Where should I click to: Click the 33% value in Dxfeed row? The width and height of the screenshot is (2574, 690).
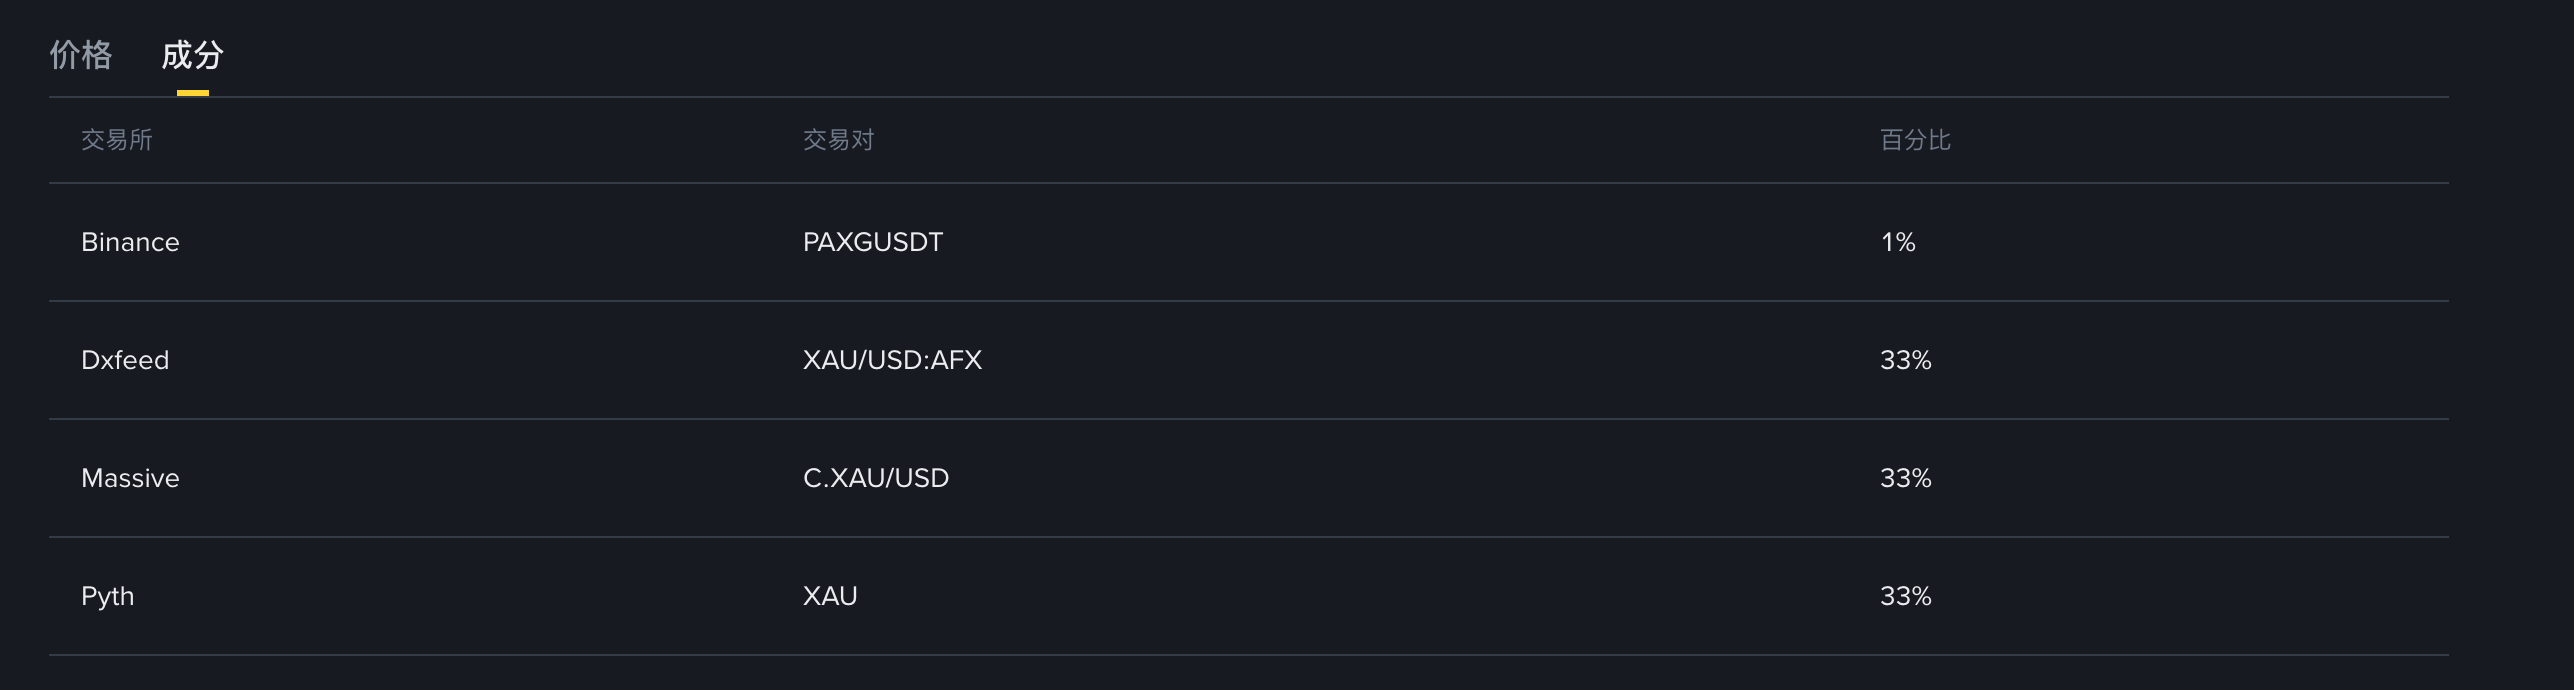pos(1905,360)
